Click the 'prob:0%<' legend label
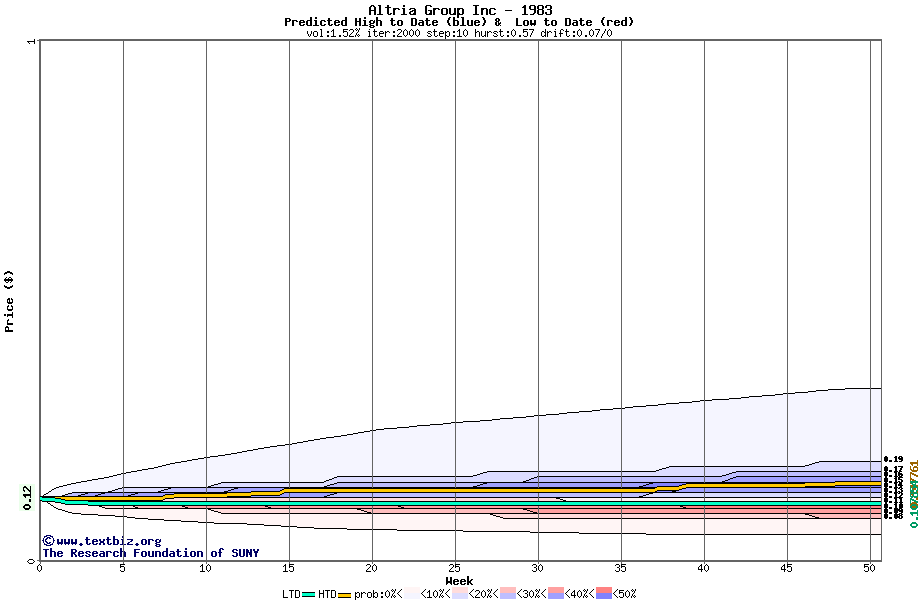920x600 pixels. click(378, 594)
